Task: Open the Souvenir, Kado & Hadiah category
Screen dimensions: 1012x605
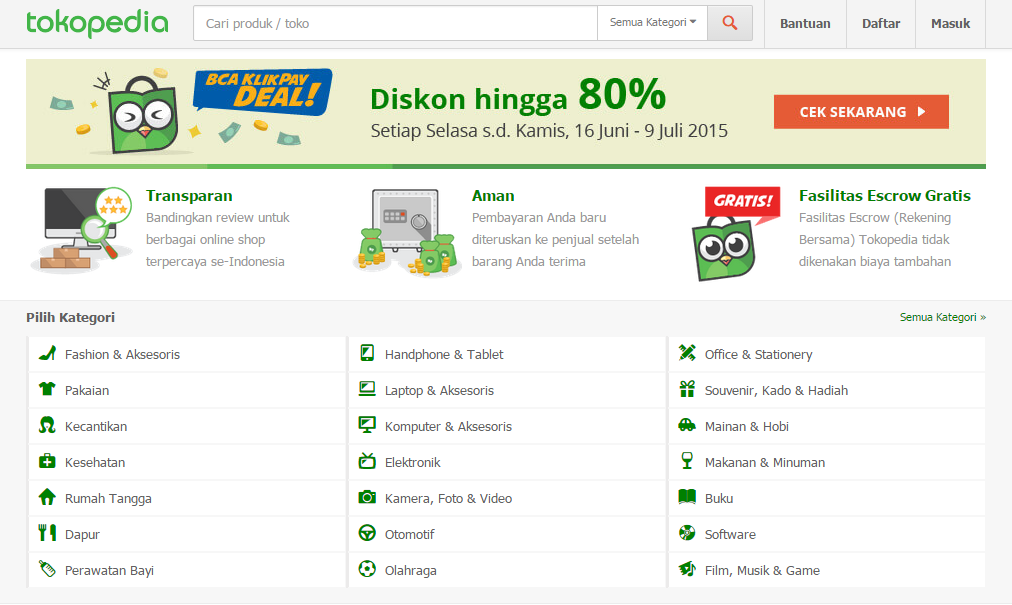Action: click(827, 390)
